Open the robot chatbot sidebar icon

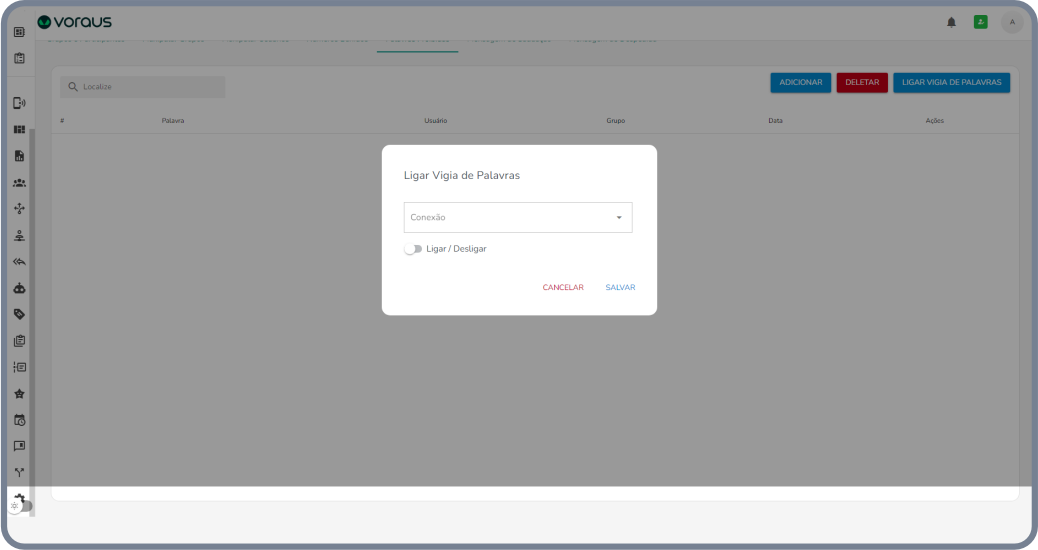click(x=19, y=288)
